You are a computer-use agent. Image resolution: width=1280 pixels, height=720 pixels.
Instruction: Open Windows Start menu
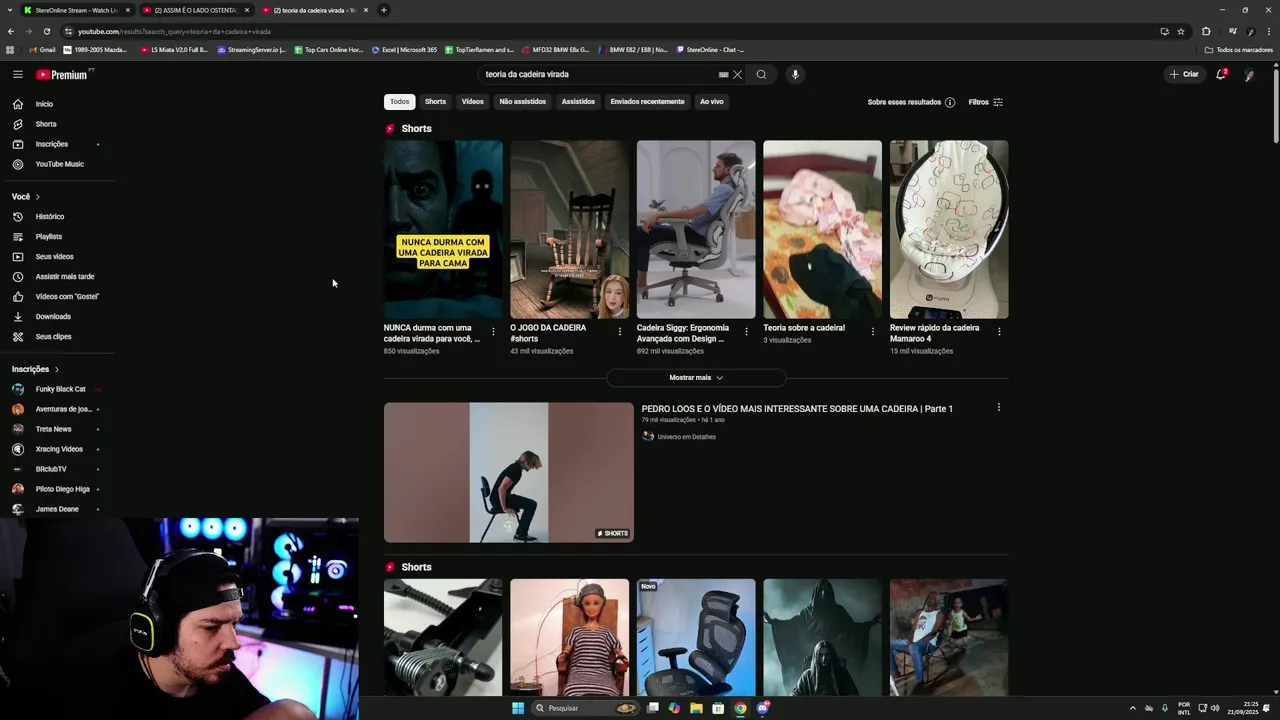coord(518,708)
